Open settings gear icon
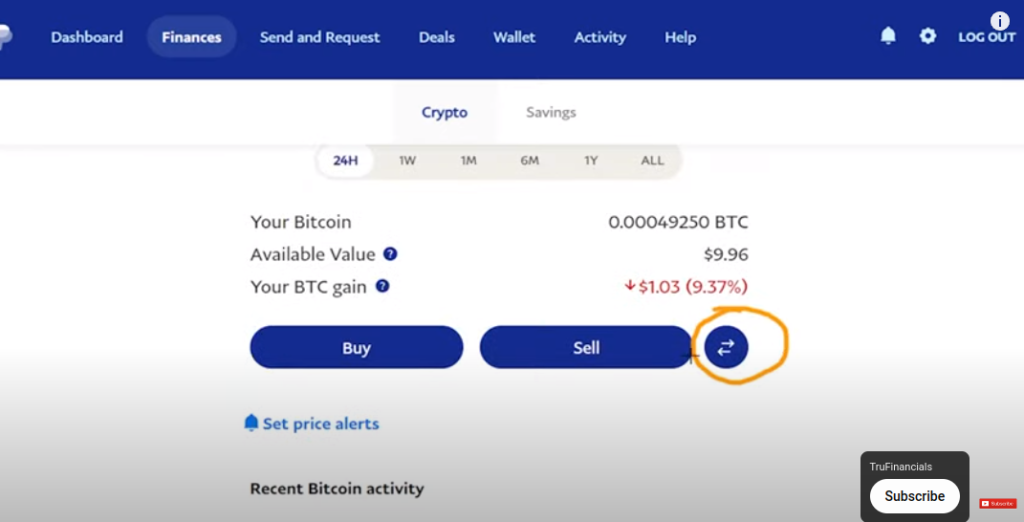Screen dimensions: 1024x522 point(927,36)
